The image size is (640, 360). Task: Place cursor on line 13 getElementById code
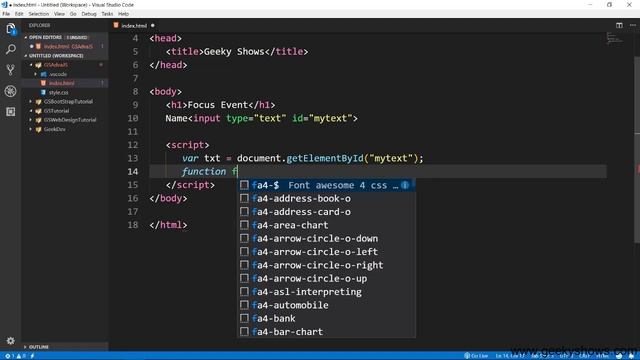[x=325, y=158]
